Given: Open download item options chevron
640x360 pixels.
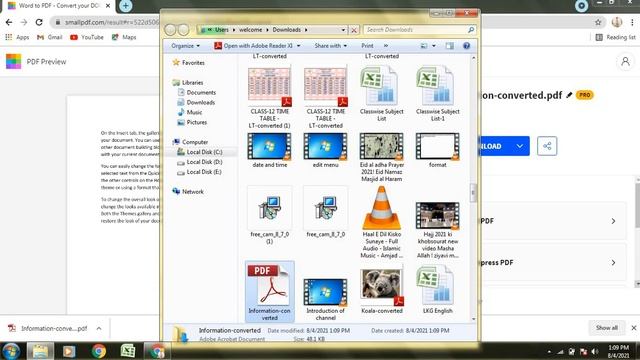Looking at the screenshot, I should click(x=99, y=328).
